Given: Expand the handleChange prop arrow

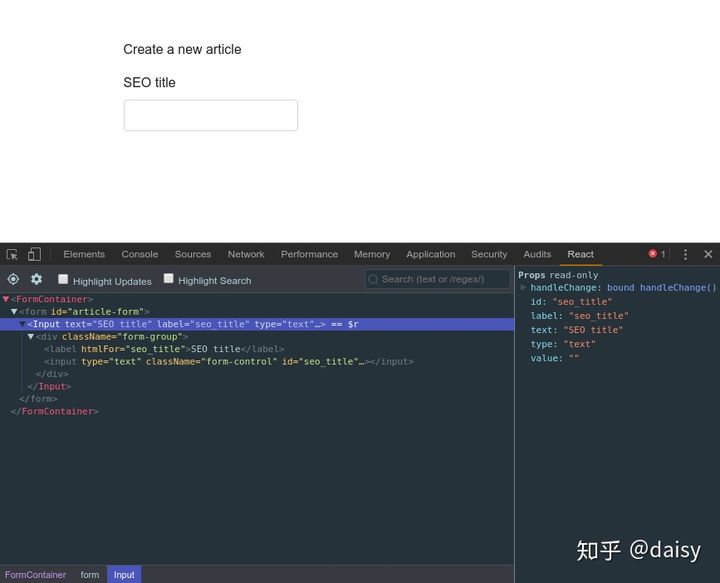Looking at the screenshot, I should coord(523,287).
